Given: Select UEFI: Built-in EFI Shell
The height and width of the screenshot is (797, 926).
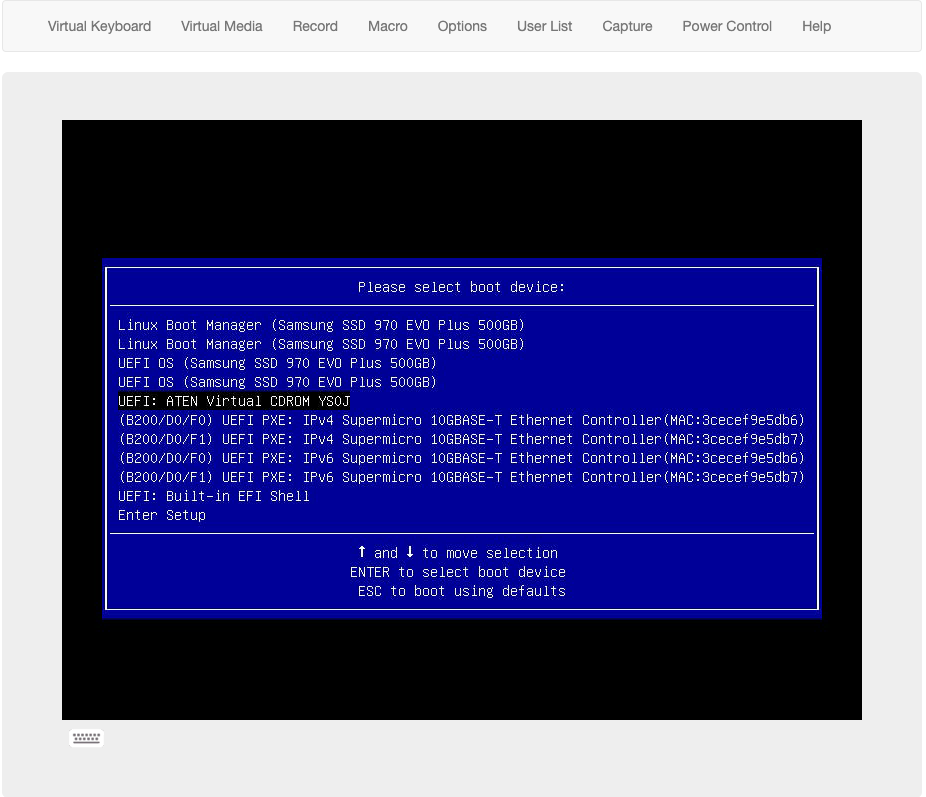Looking at the screenshot, I should [x=214, y=496].
